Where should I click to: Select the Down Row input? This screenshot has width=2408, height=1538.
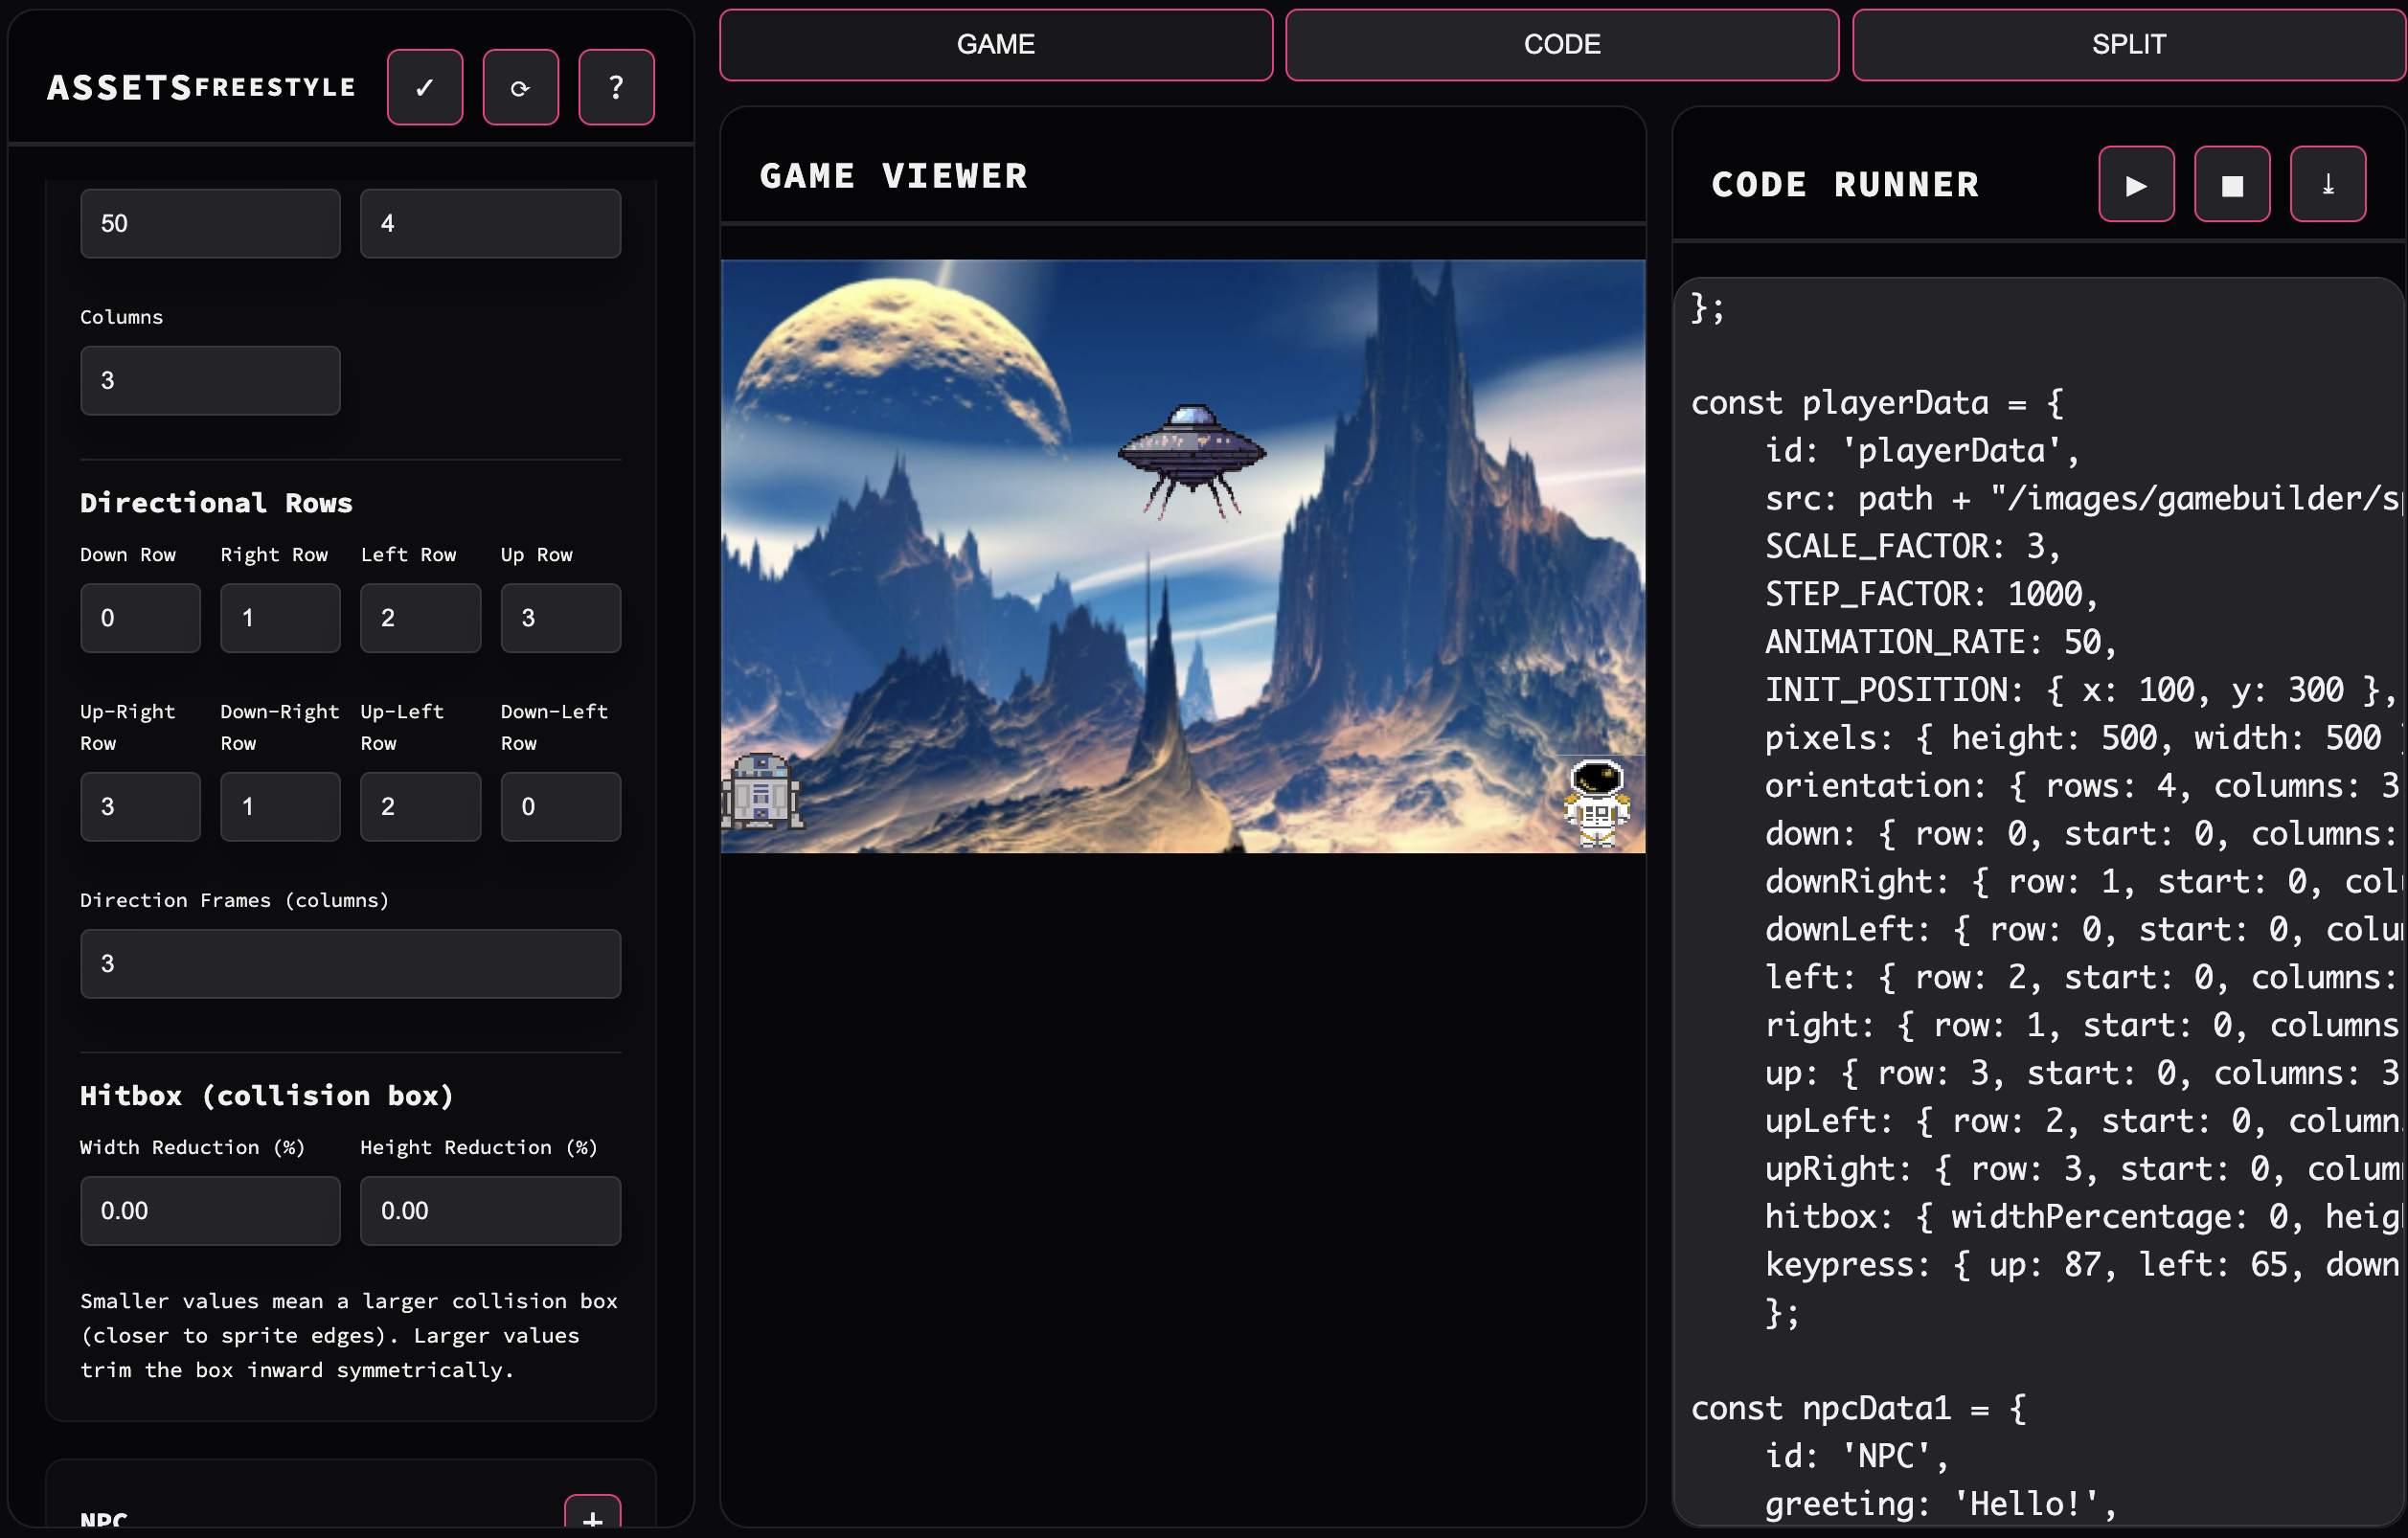click(140, 618)
